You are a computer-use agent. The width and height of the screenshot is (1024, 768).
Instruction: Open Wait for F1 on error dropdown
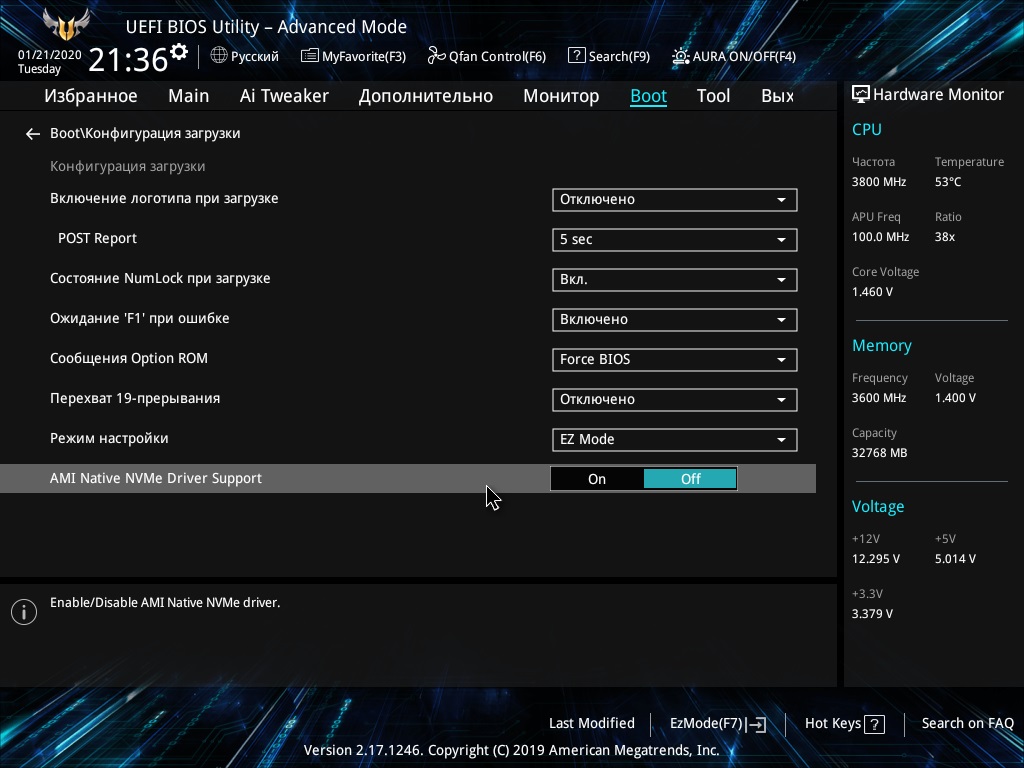675,319
